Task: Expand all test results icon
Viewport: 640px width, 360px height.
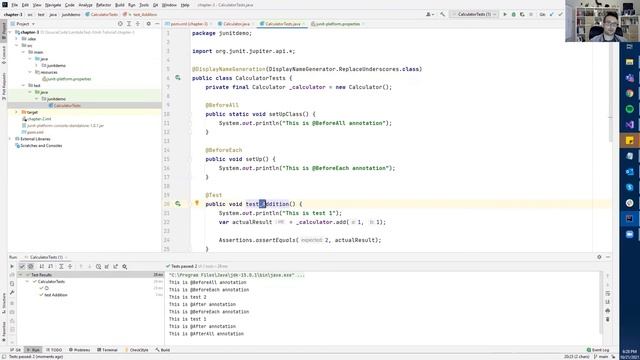Action: click(x=61, y=267)
